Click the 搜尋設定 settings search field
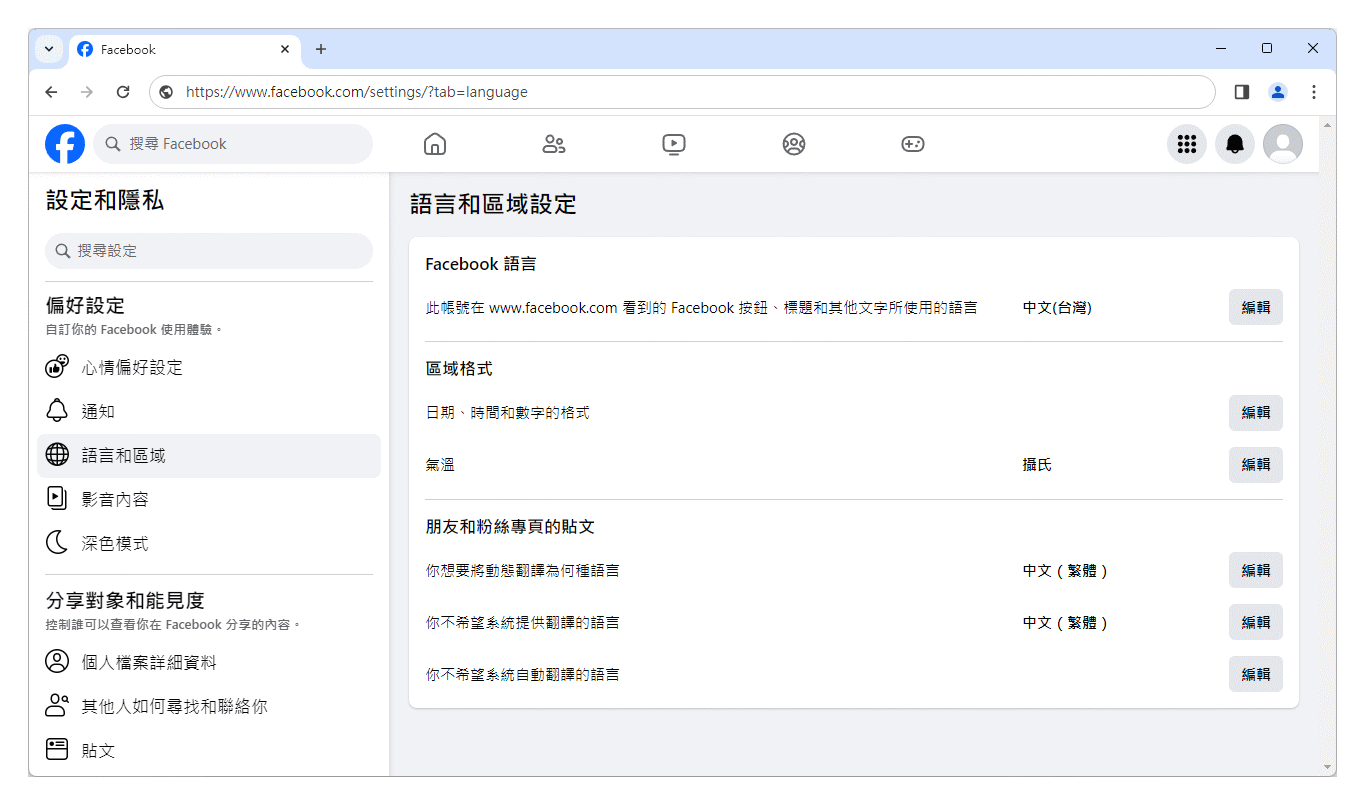The height and width of the screenshot is (806, 1366). (209, 251)
